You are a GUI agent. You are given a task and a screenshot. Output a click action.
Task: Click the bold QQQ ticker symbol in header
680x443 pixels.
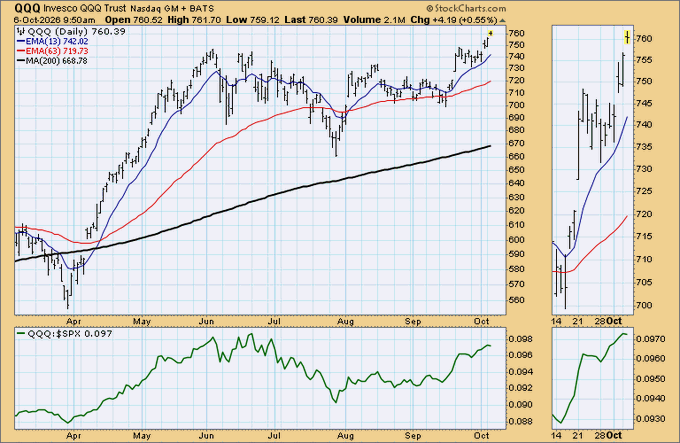[27, 8]
